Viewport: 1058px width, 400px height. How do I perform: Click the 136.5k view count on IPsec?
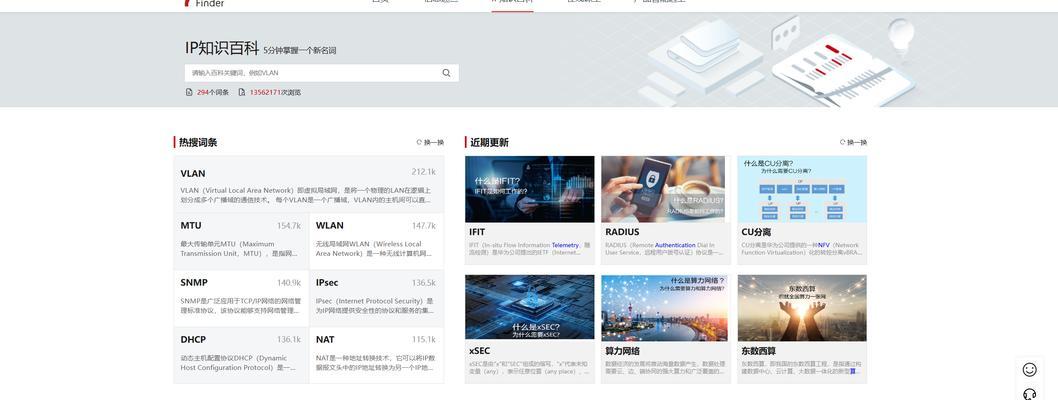point(424,283)
